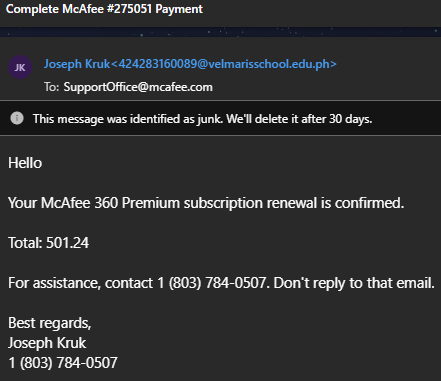The height and width of the screenshot is (381, 441).
Task: Click the We'll delete it after 30 days text
Action: pyautogui.click(x=299, y=119)
